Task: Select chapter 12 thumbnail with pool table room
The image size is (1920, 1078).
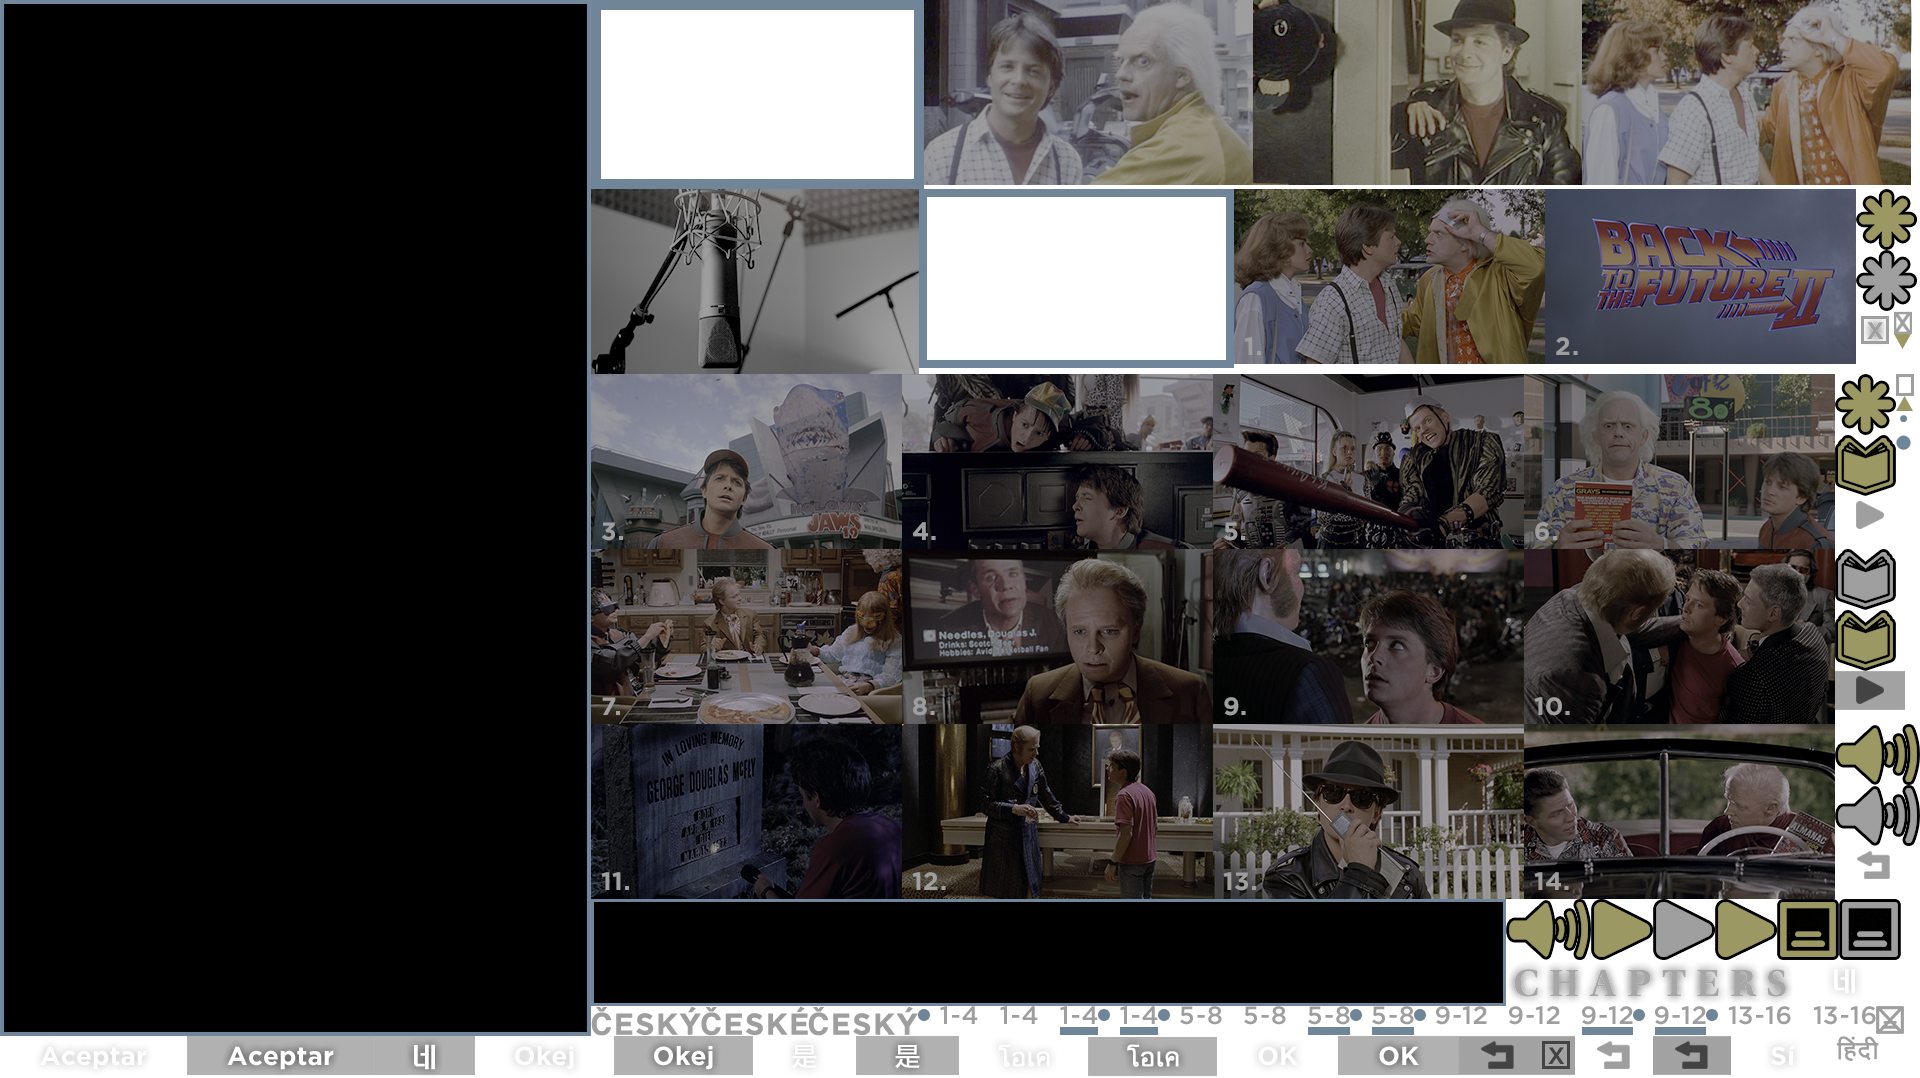Action: (x=1057, y=811)
